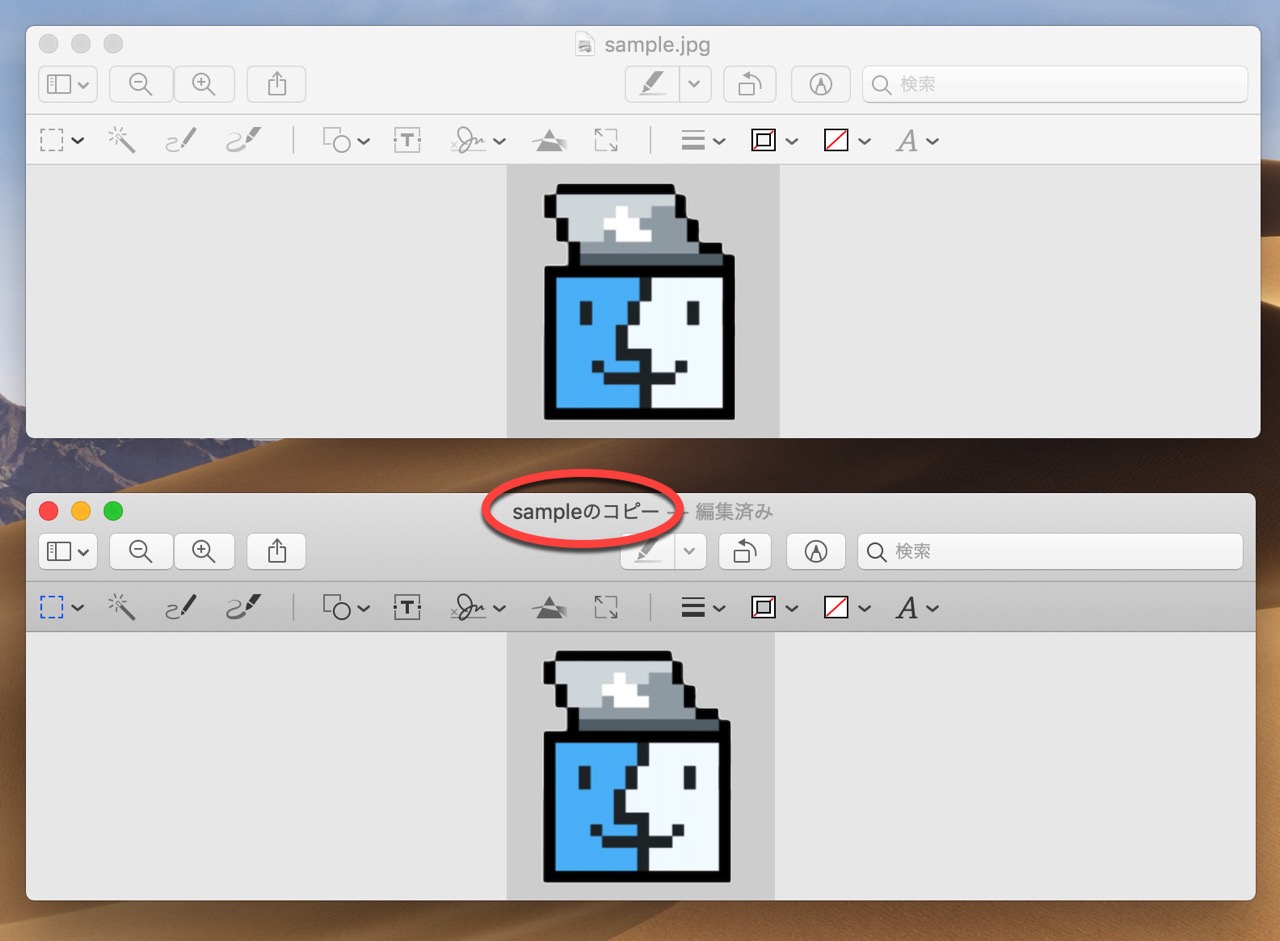Click the 編集済み status in the title bar
Screen dimensions: 1280x941
(x=734, y=512)
